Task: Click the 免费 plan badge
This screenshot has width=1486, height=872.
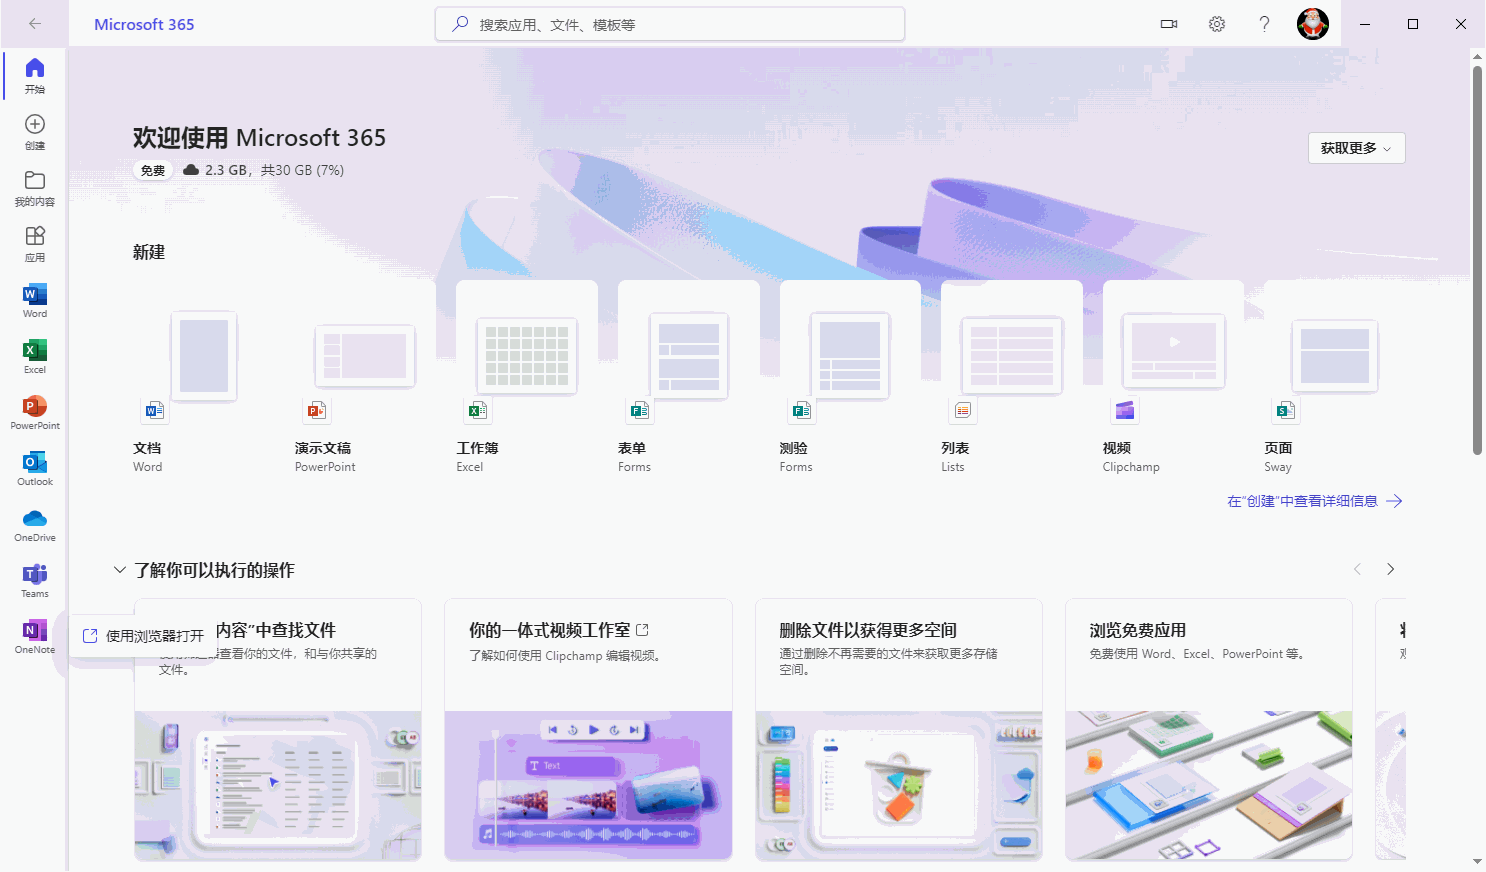Action: (x=153, y=171)
